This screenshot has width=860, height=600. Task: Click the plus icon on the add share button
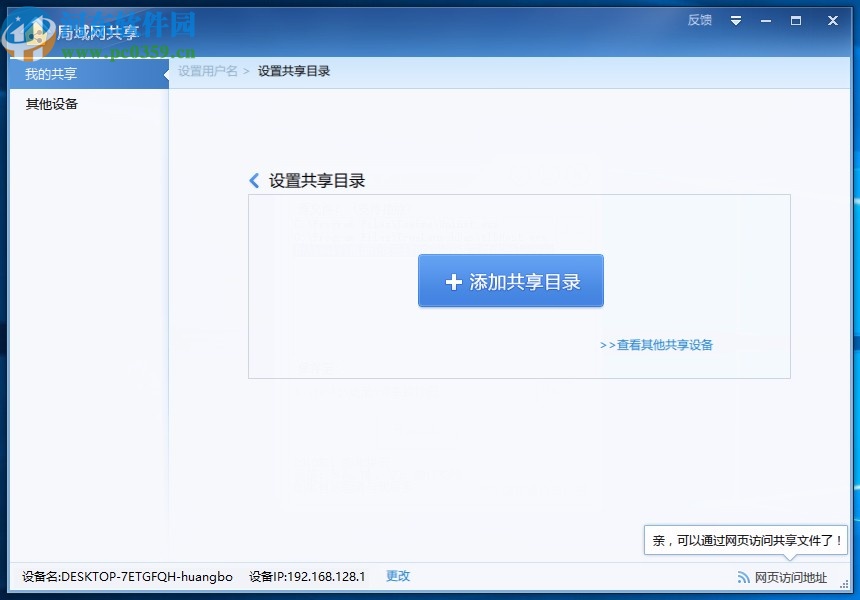point(455,280)
